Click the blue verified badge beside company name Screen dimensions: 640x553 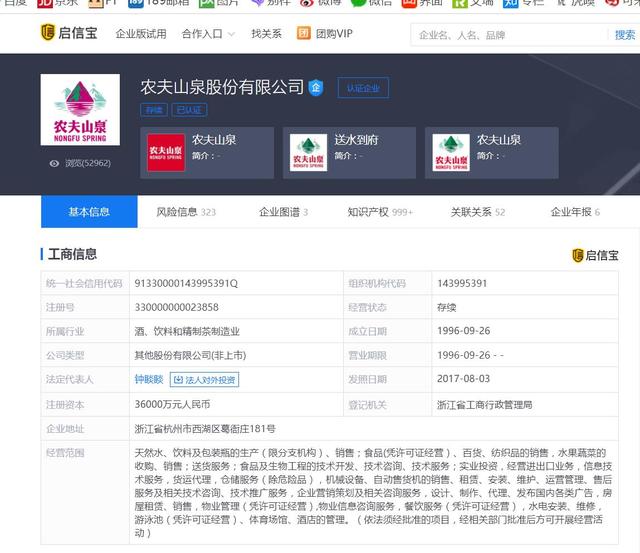coord(316,87)
